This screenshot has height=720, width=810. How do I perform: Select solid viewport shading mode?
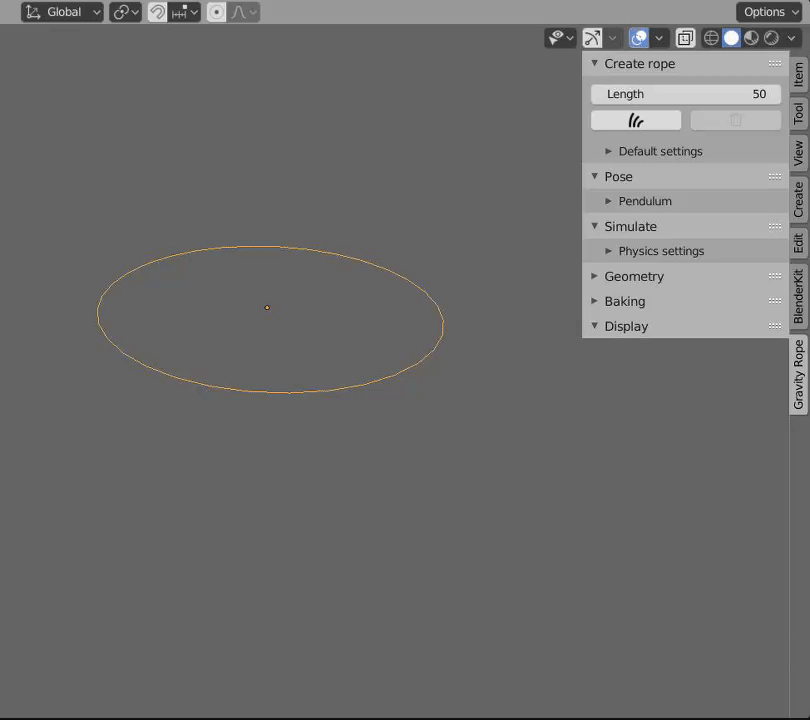click(732, 38)
